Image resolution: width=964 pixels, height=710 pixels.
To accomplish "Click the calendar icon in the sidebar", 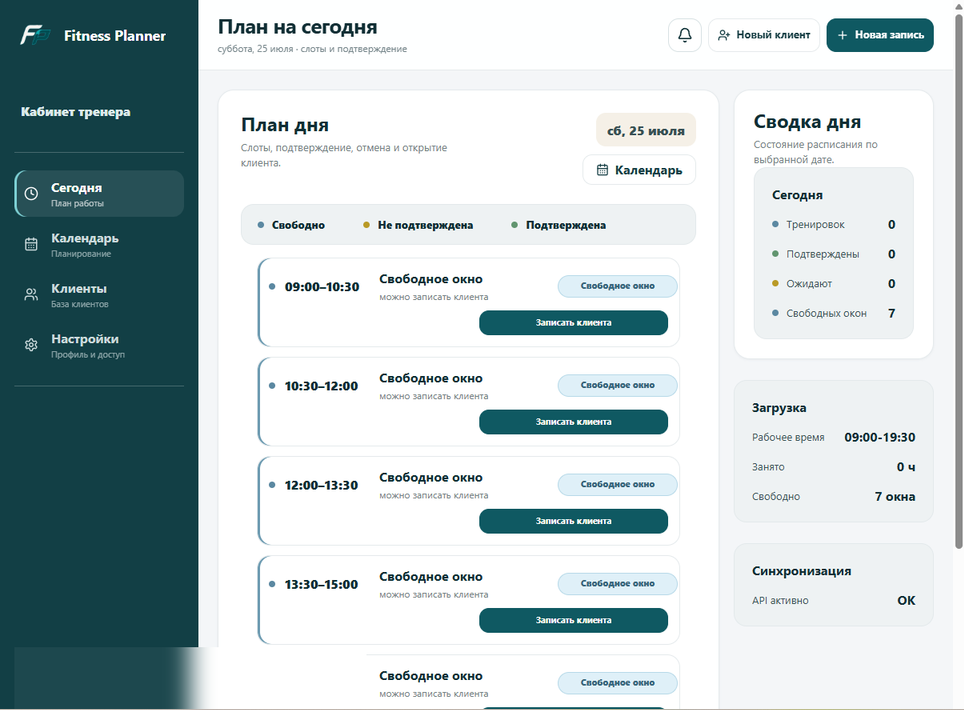I will point(31,244).
